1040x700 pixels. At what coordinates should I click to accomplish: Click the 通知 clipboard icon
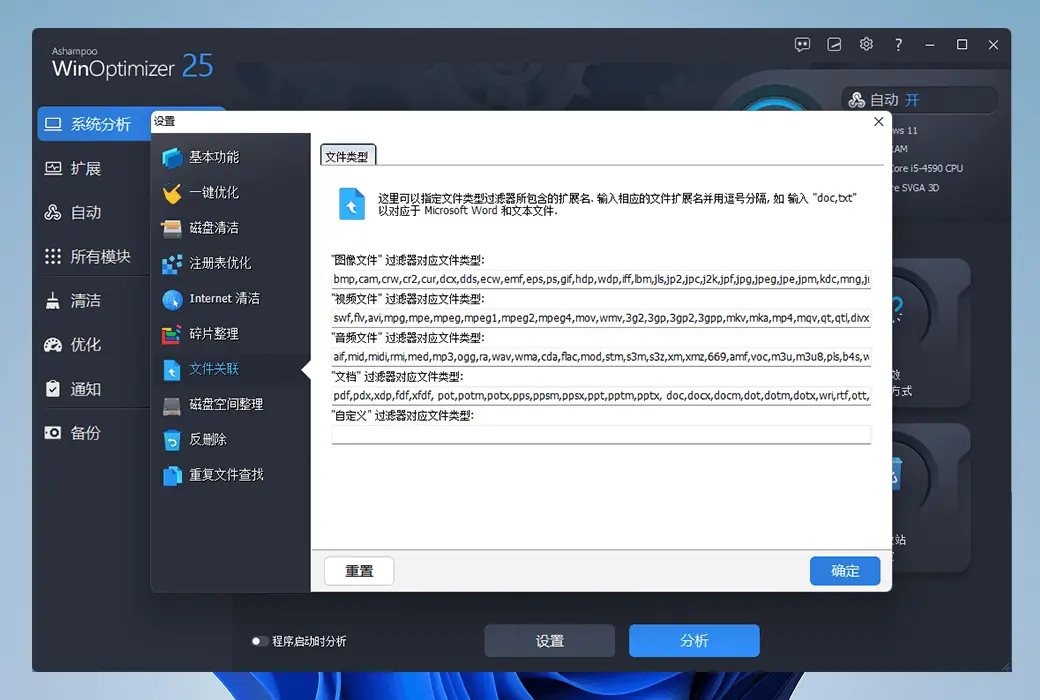(x=53, y=389)
